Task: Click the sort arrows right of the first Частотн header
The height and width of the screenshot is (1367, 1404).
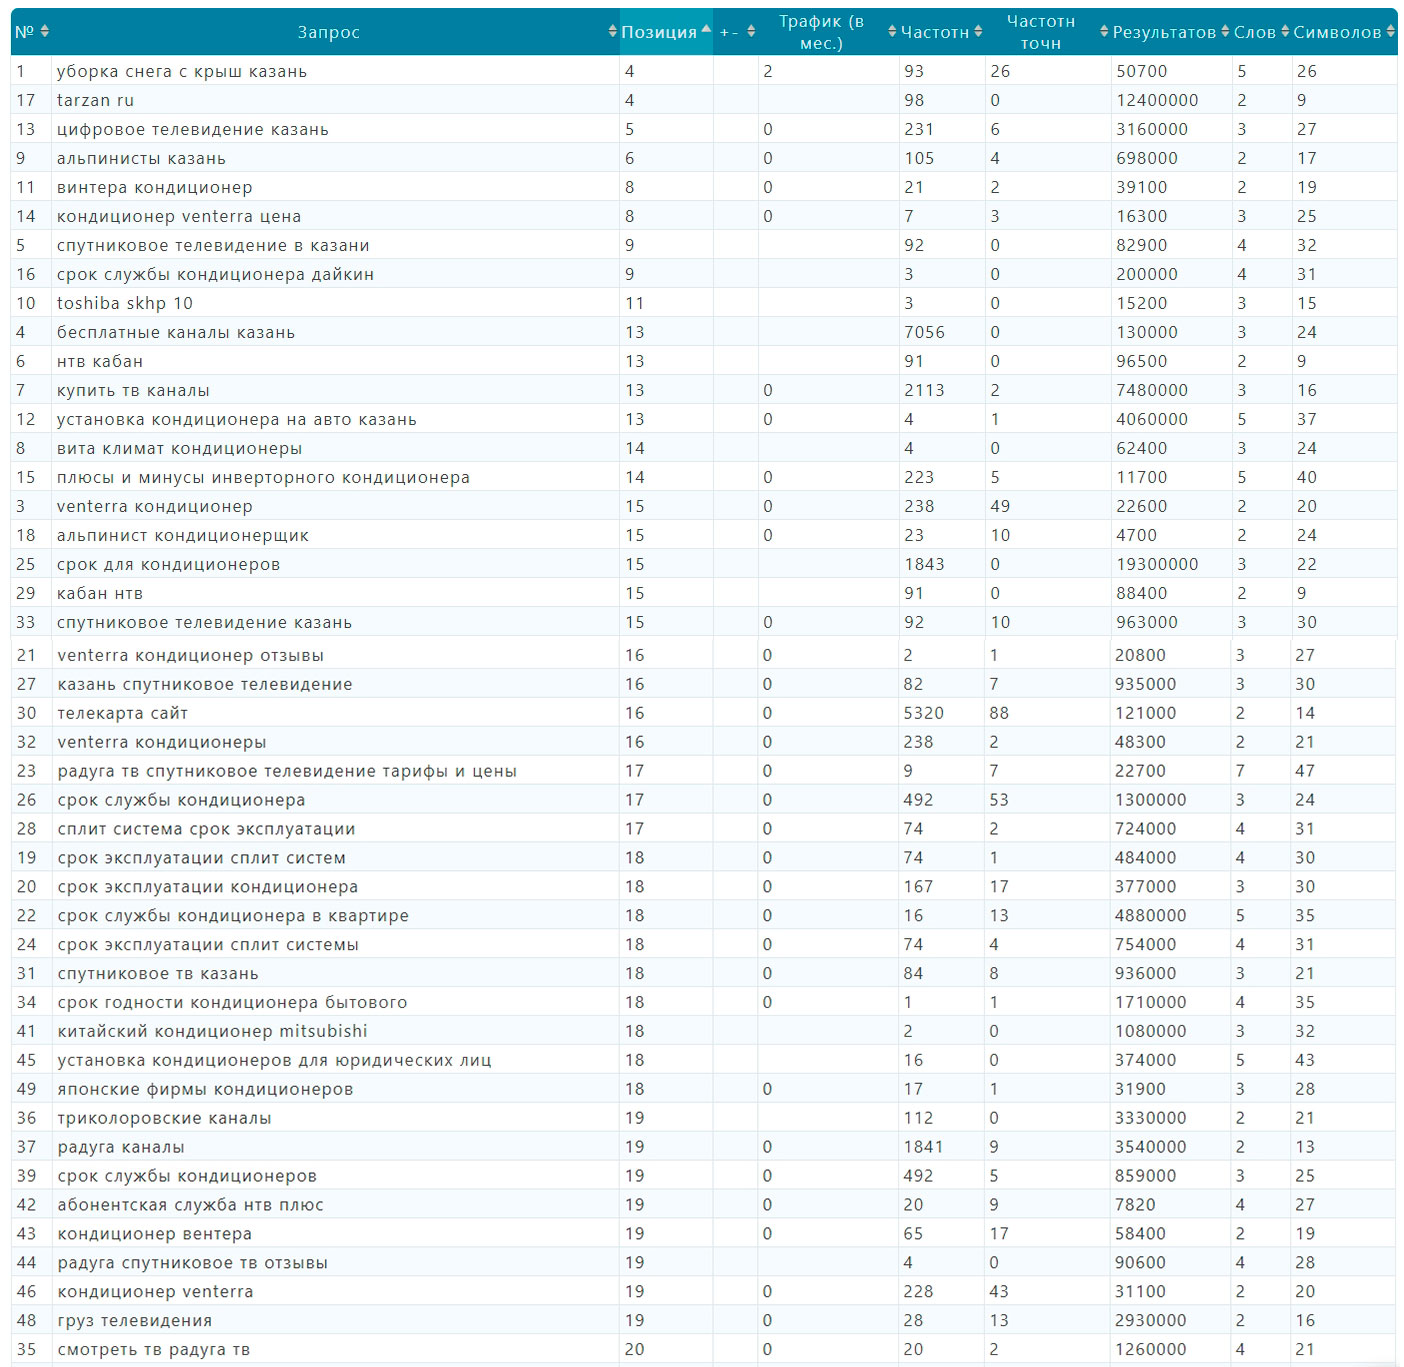Action: 978,32
